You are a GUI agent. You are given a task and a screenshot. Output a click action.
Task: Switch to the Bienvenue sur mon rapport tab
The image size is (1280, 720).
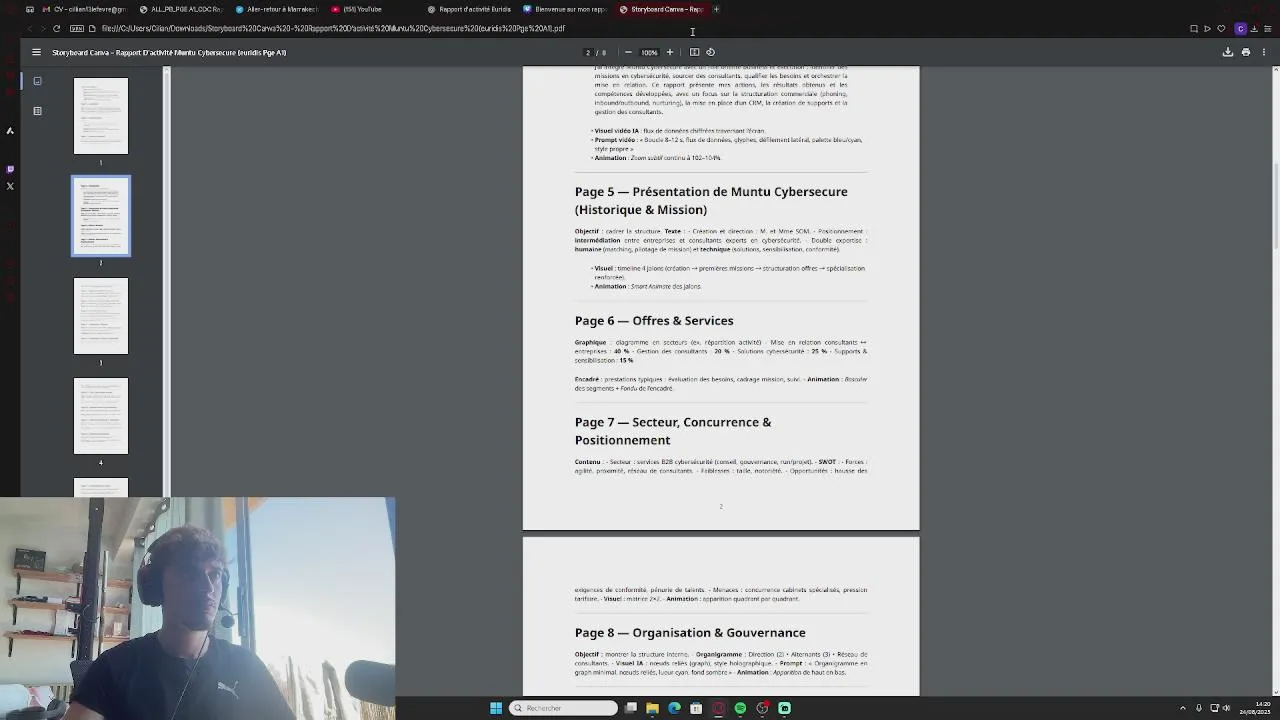tap(564, 9)
